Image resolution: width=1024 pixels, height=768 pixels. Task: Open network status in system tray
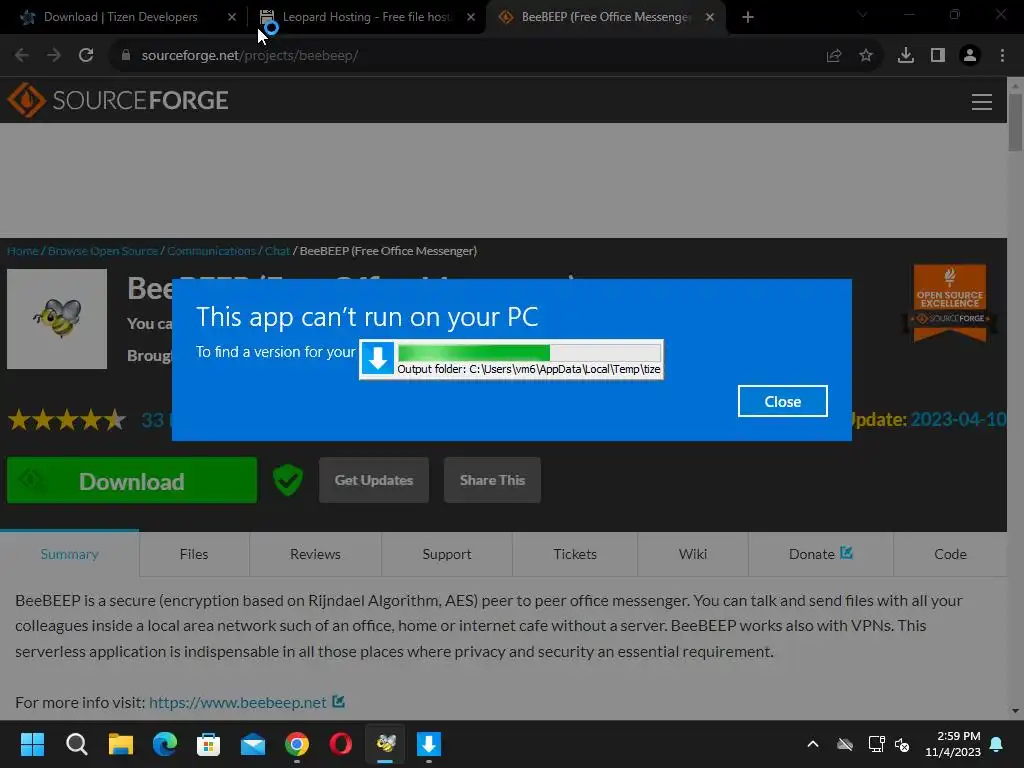click(x=876, y=744)
